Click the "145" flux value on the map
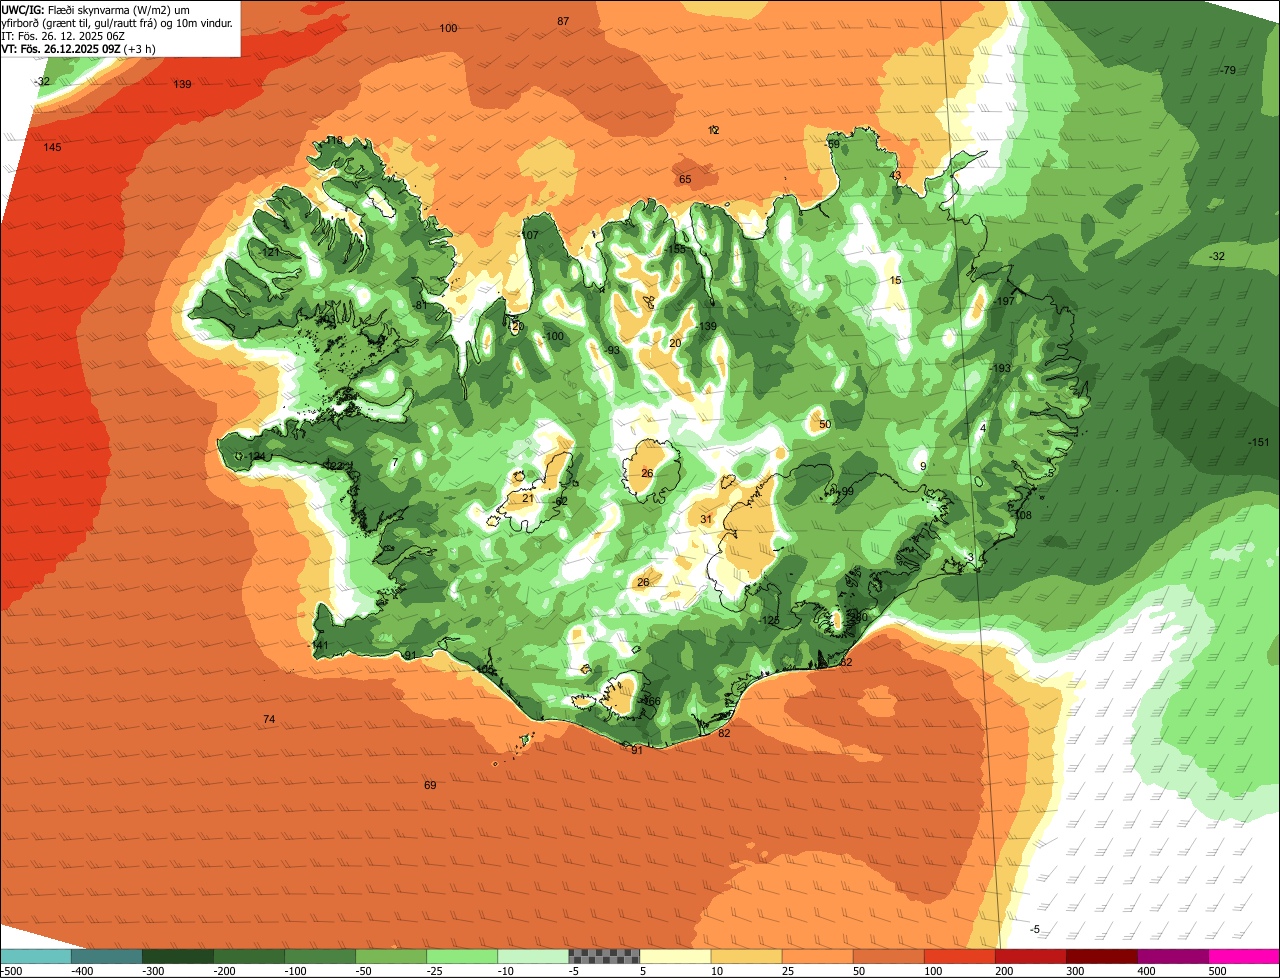The height and width of the screenshot is (978, 1280). (52, 148)
